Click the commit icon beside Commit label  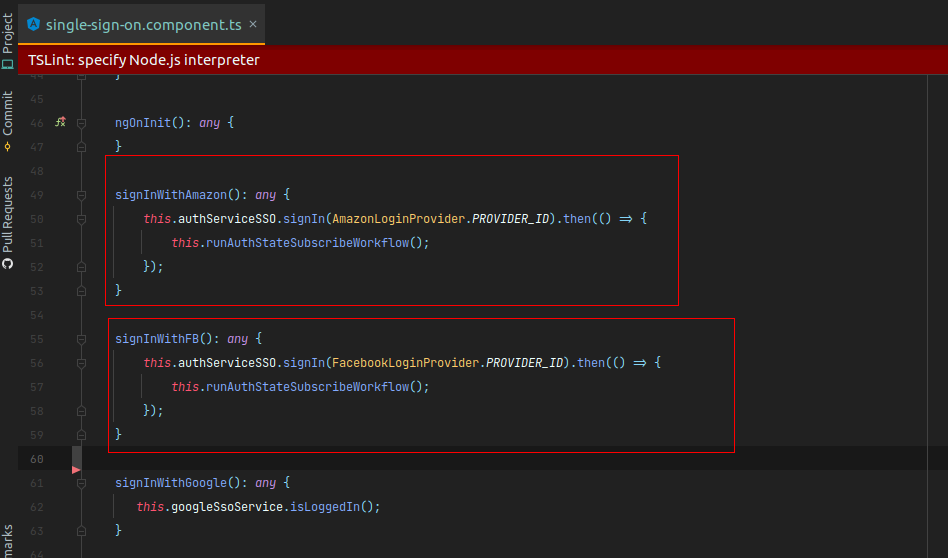point(7,146)
